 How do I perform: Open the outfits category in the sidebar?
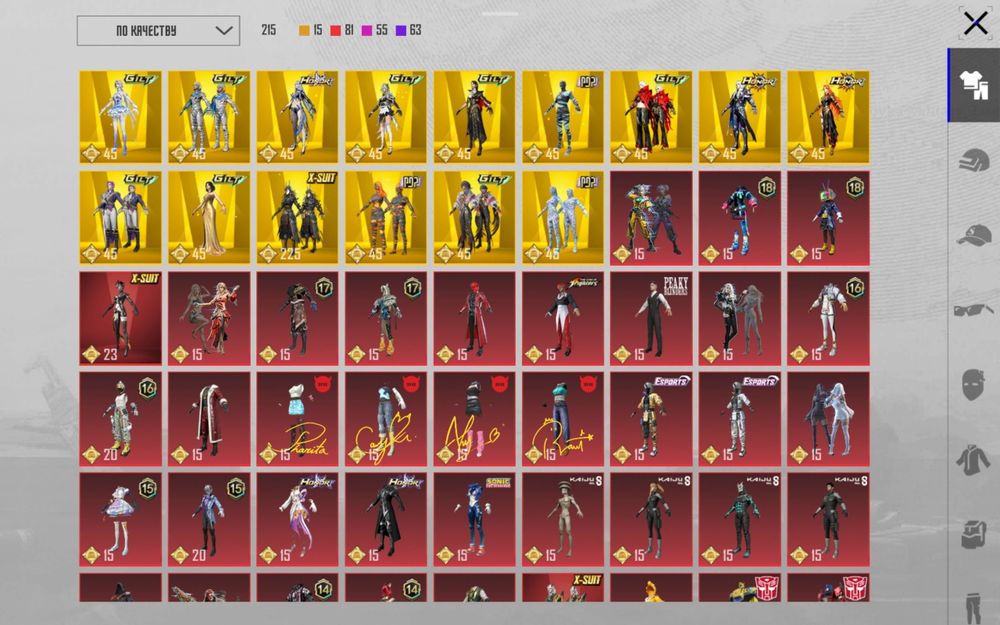(974, 85)
